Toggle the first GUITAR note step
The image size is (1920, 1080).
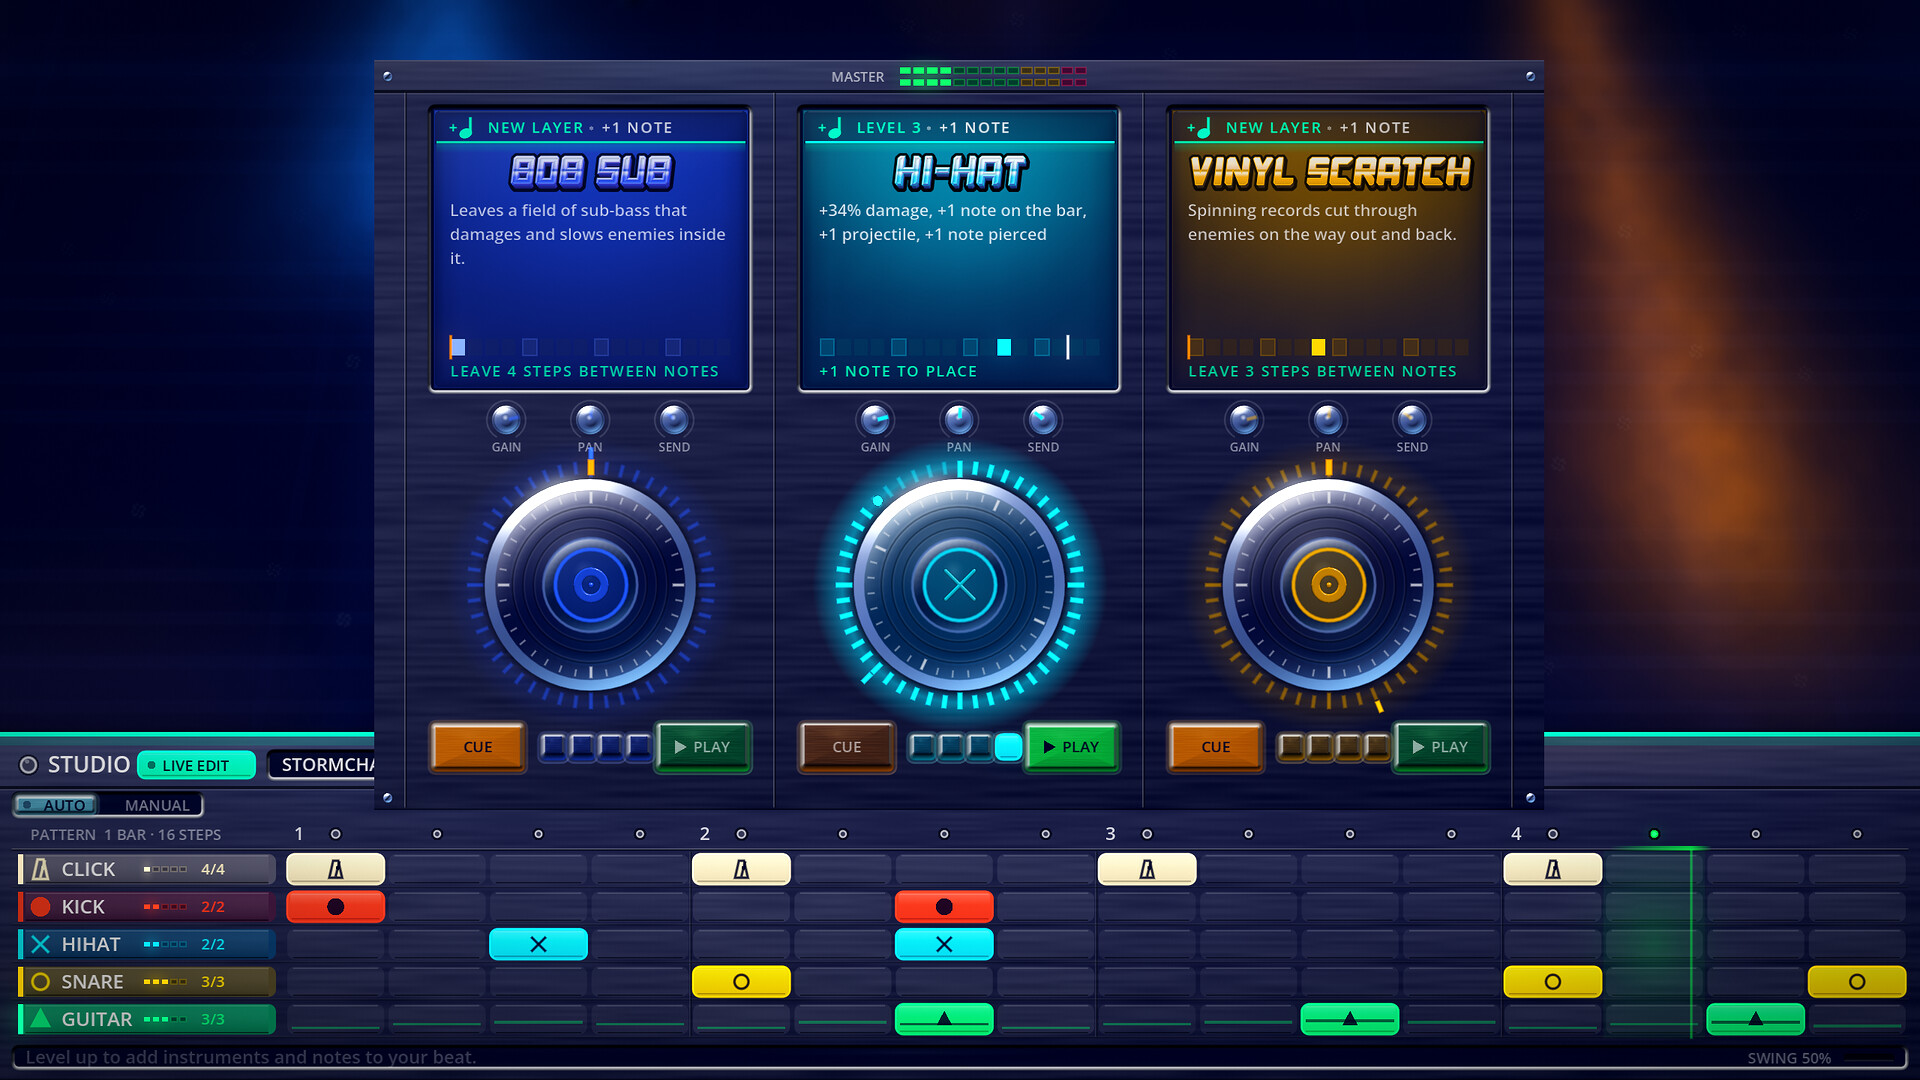coord(944,1019)
